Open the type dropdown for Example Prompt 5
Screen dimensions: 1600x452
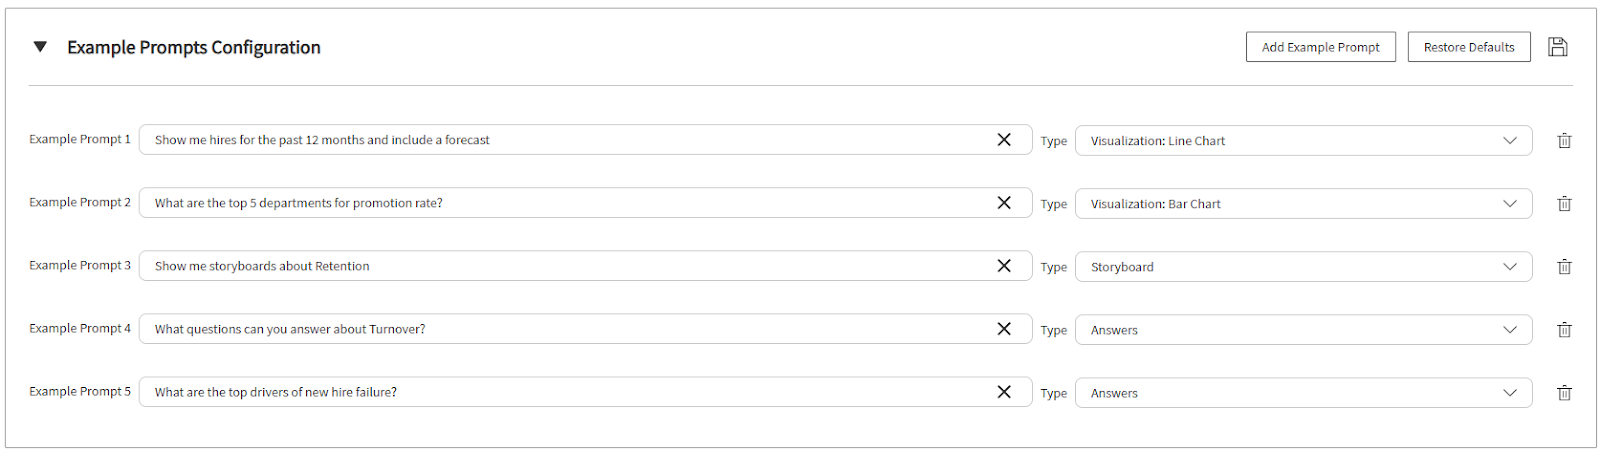coord(1303,393)
